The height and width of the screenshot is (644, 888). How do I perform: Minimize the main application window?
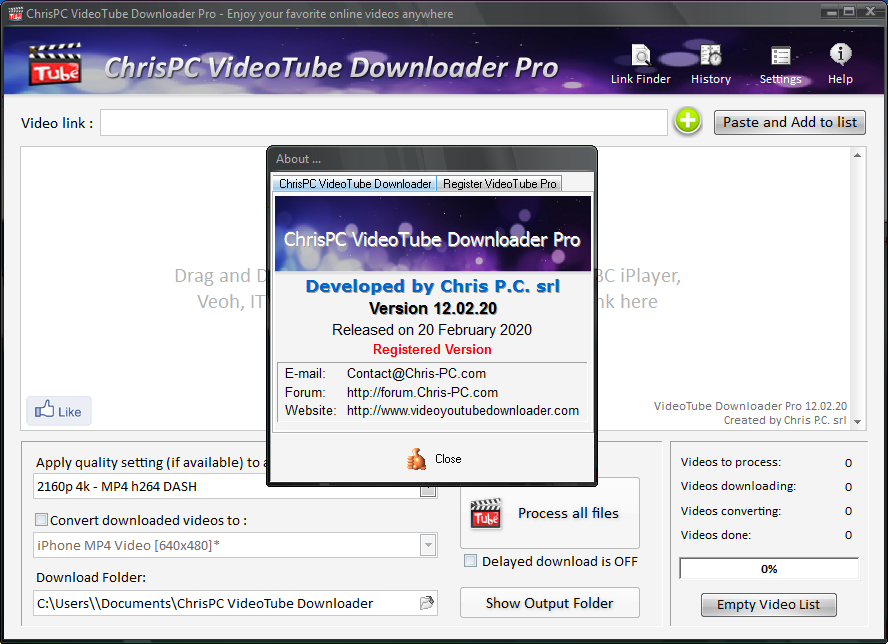[831, 11]
